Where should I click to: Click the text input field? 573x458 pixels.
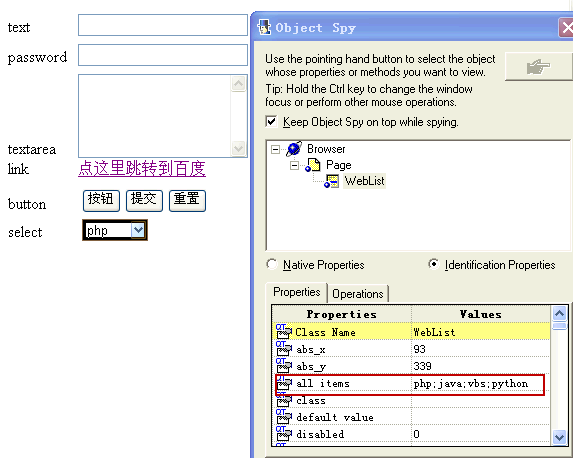click(x=163, y=25)
